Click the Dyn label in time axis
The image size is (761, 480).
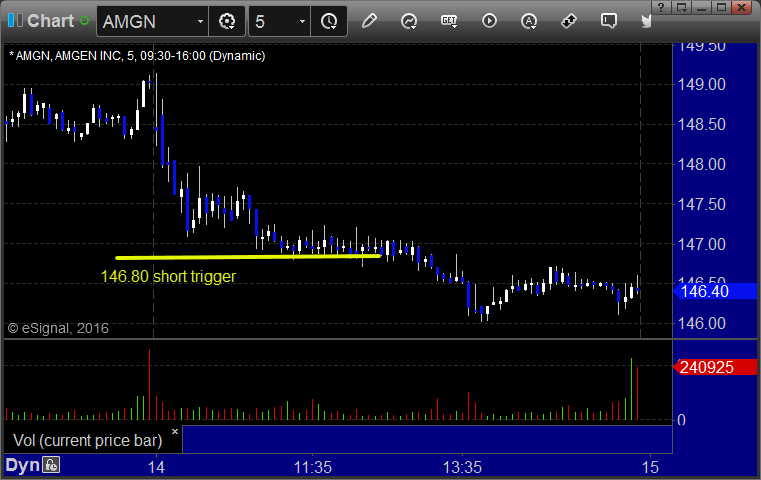click(22, 465)
